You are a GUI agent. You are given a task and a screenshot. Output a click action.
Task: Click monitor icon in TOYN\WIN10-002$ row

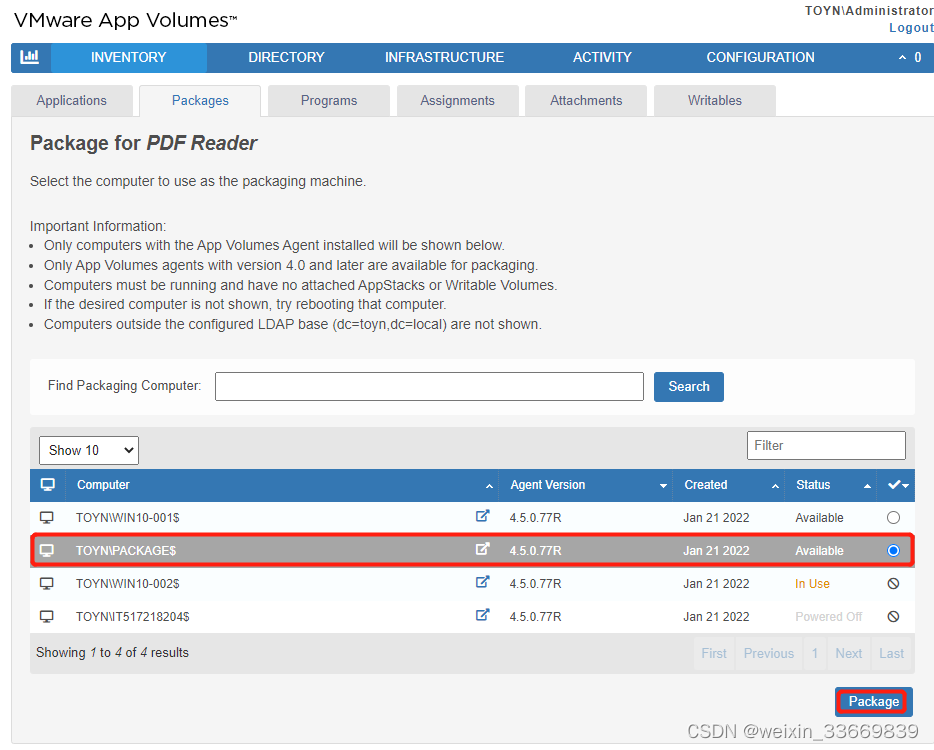(x=46, y=583)
